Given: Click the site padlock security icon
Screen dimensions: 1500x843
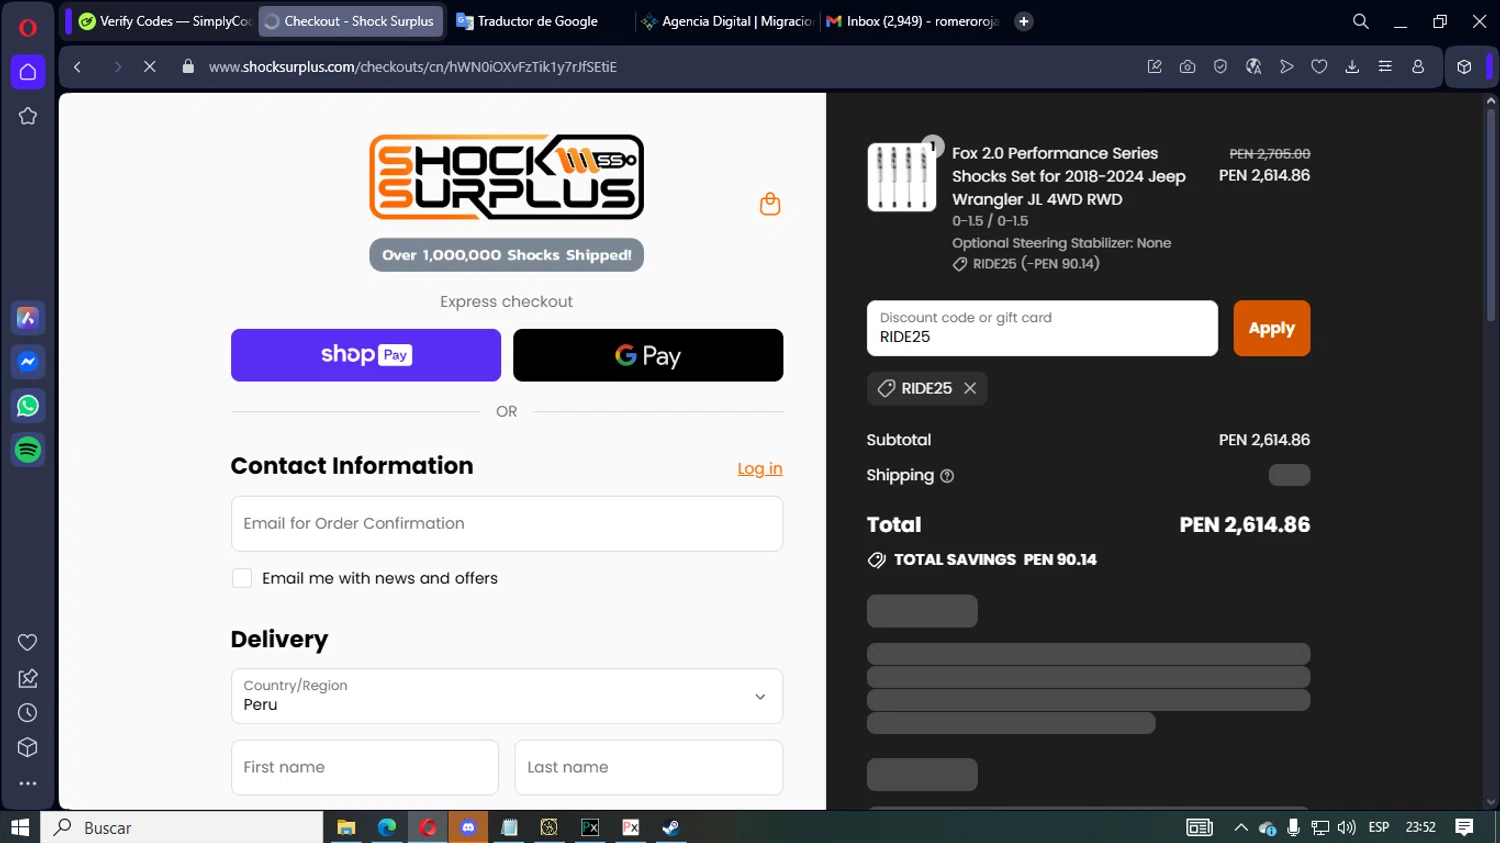Looking at the screenshot, I should click(188, 67).
